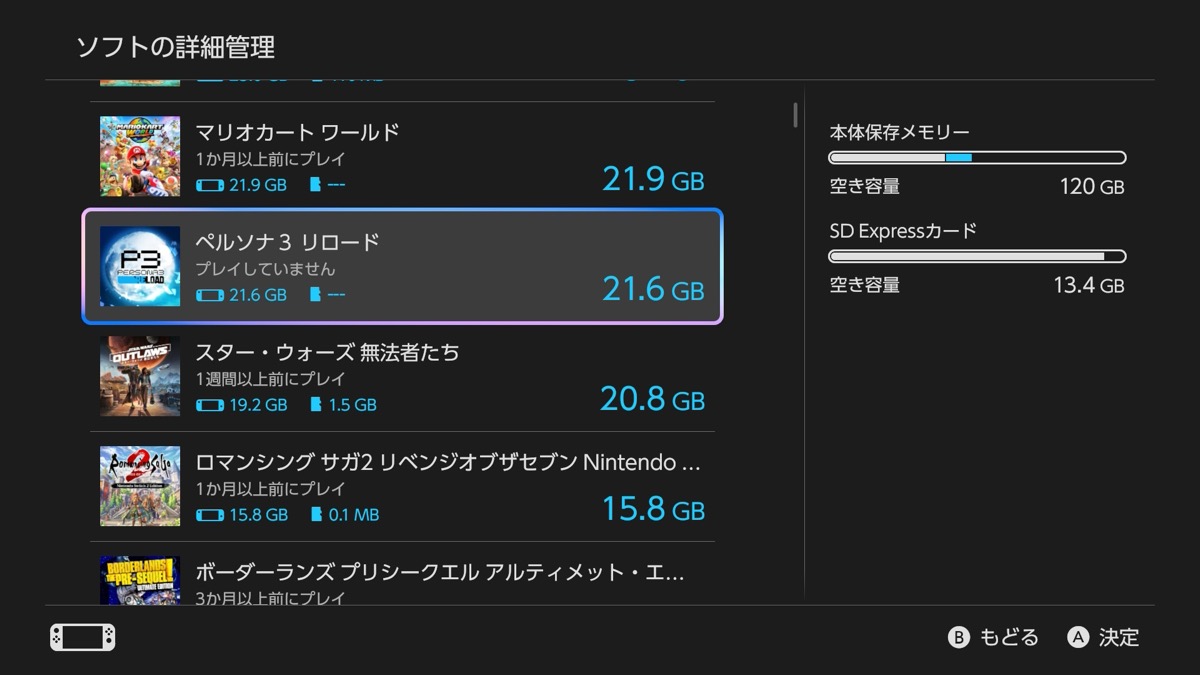
Task: Select the Persona 3 Reload cover icon
Action: click(140, 266)
